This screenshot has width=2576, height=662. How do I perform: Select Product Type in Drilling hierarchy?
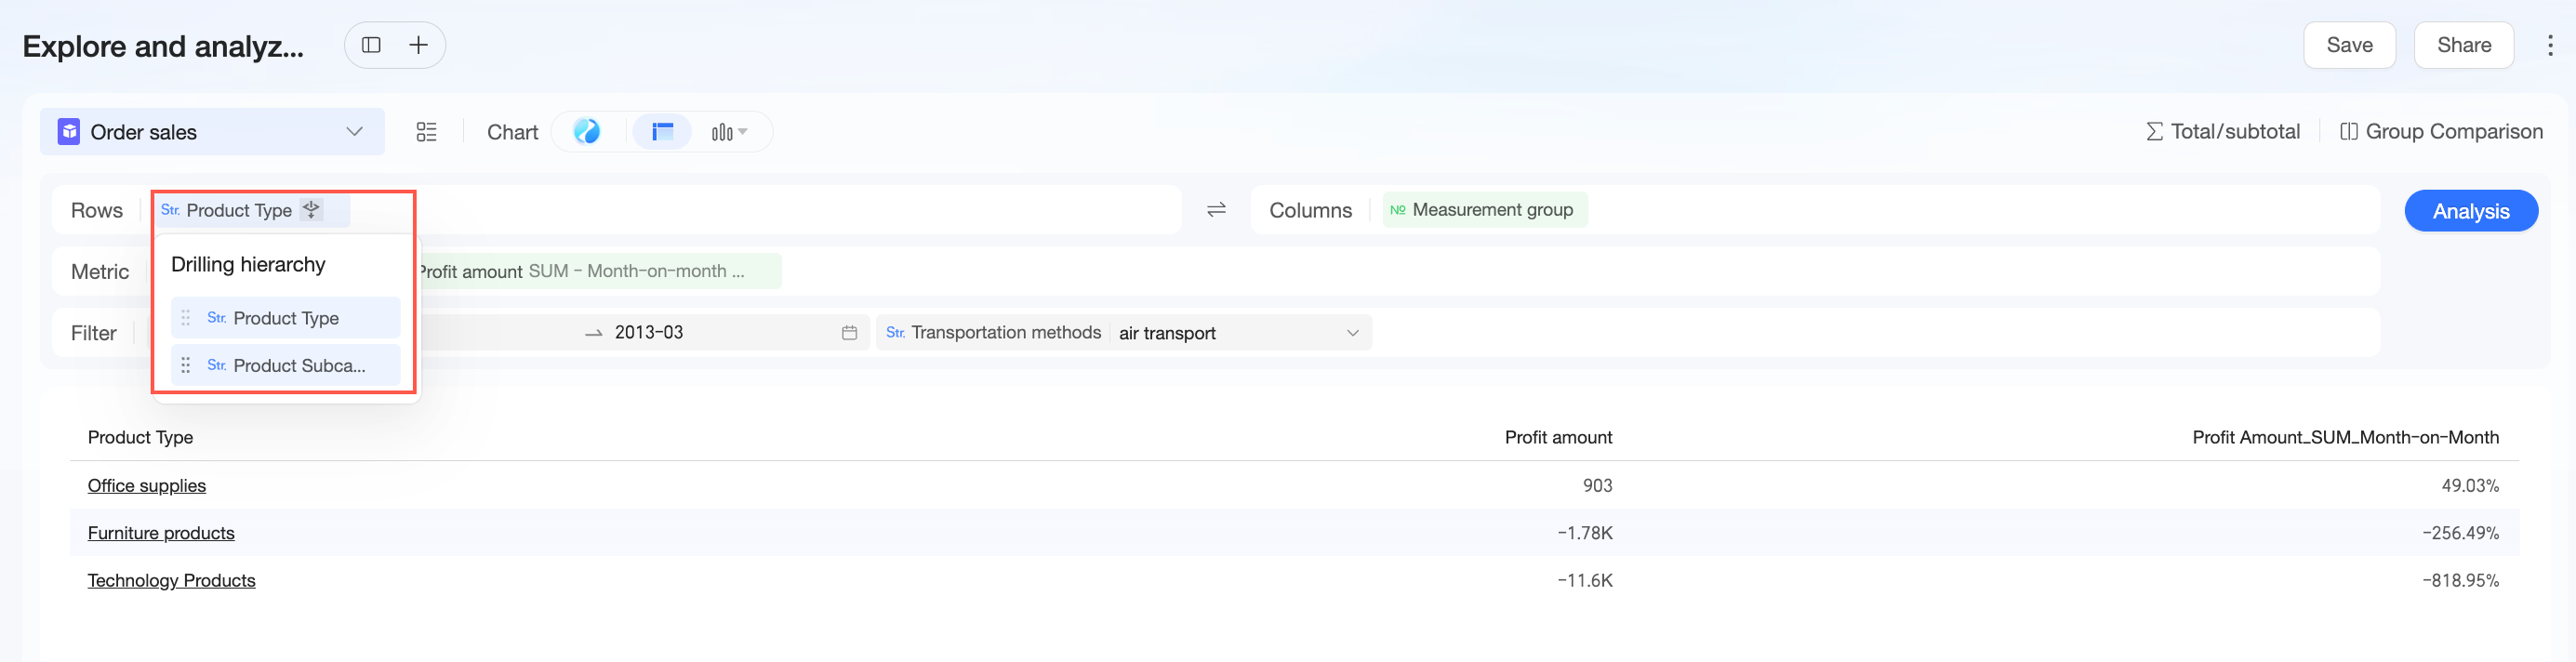pos(286,318)
